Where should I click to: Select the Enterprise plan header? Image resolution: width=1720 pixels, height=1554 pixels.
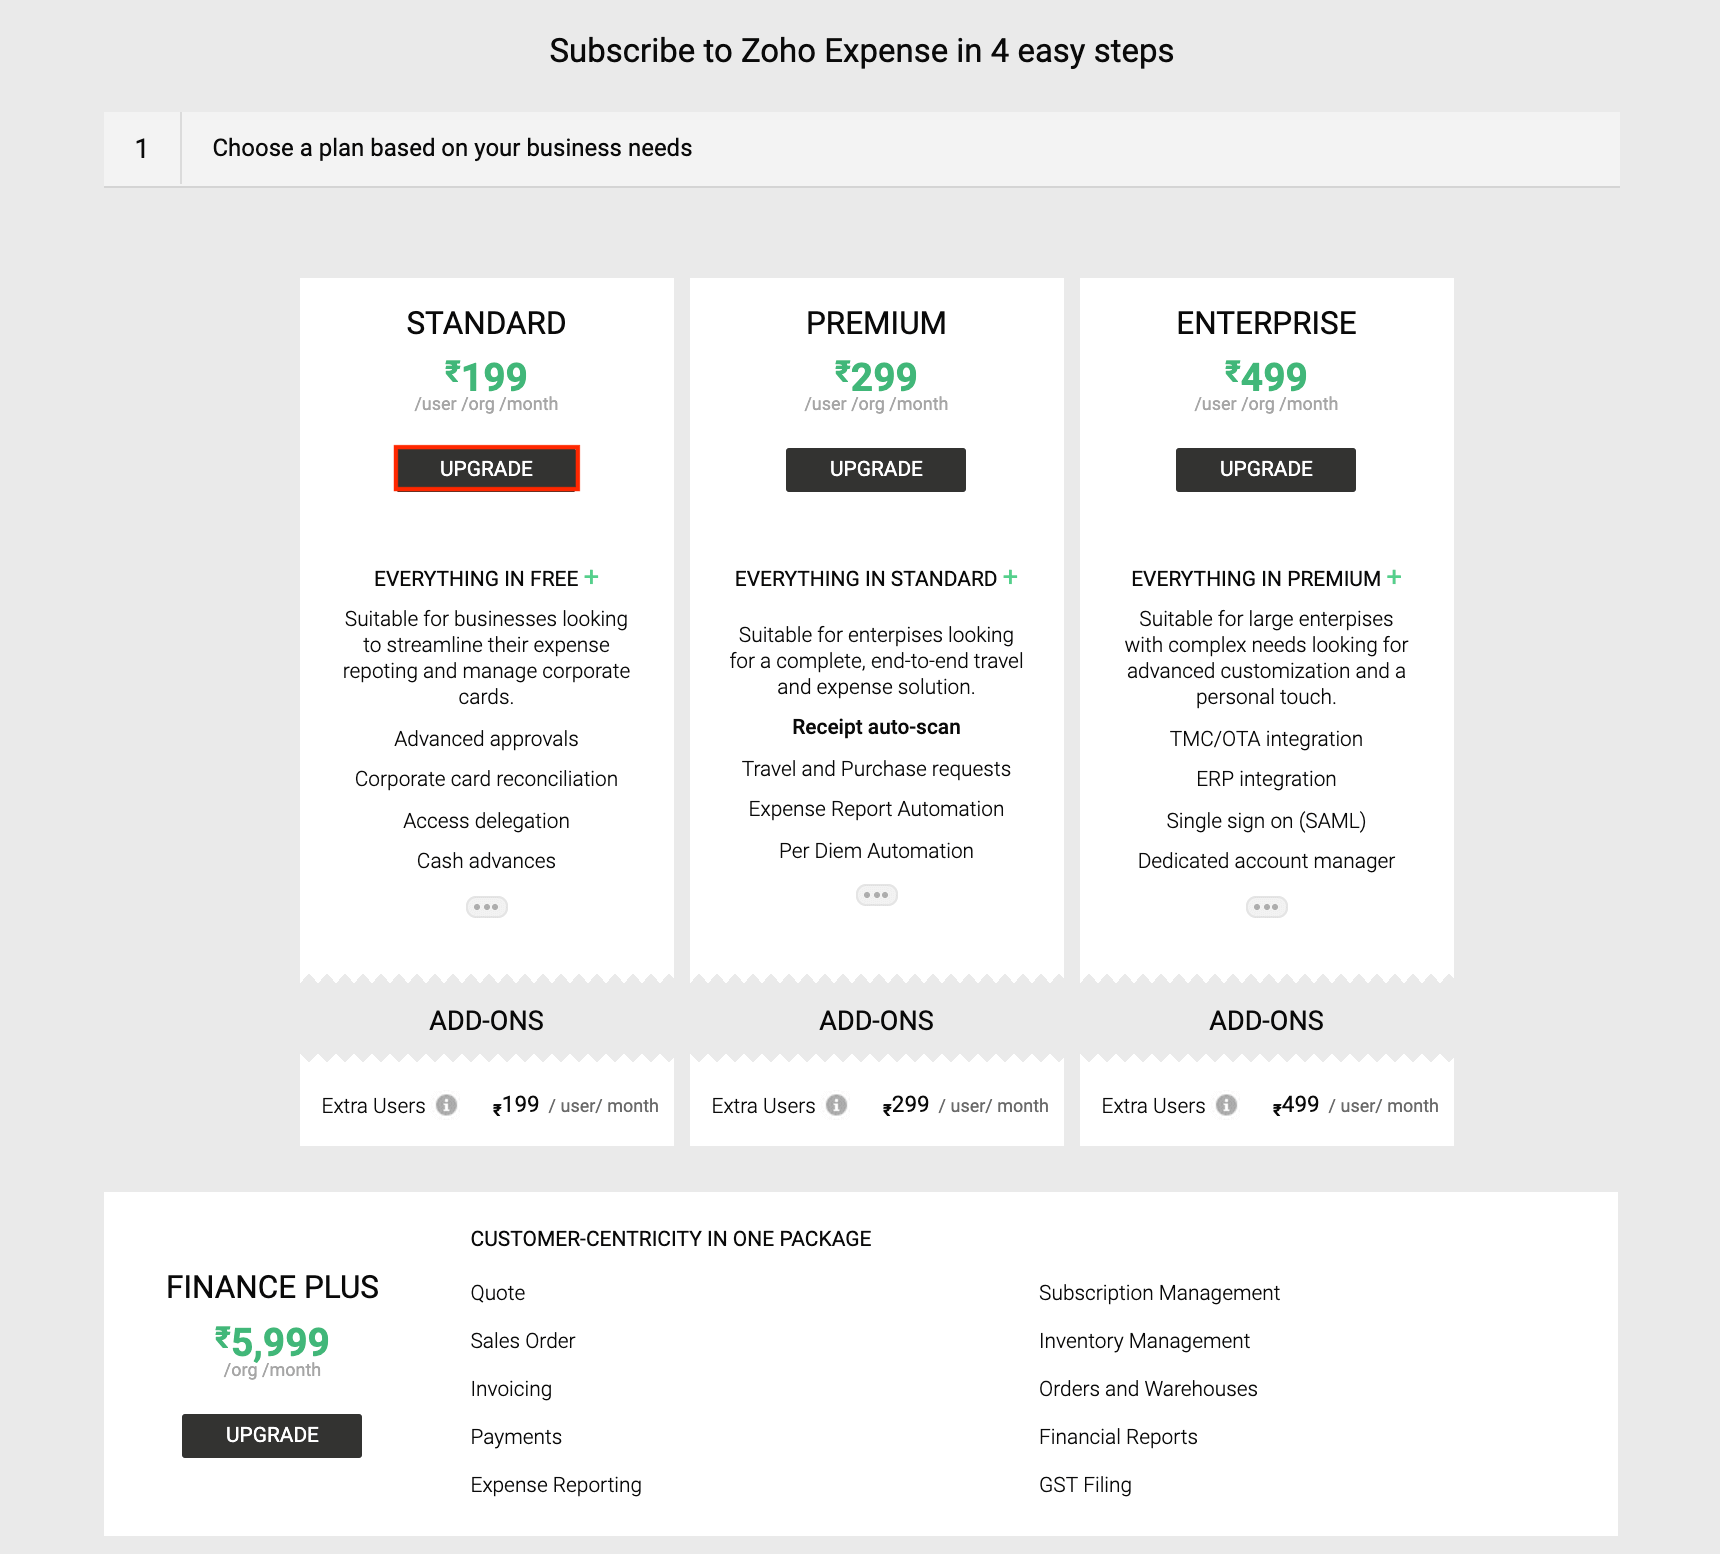pyautogui.click(x=1266, y=322)
